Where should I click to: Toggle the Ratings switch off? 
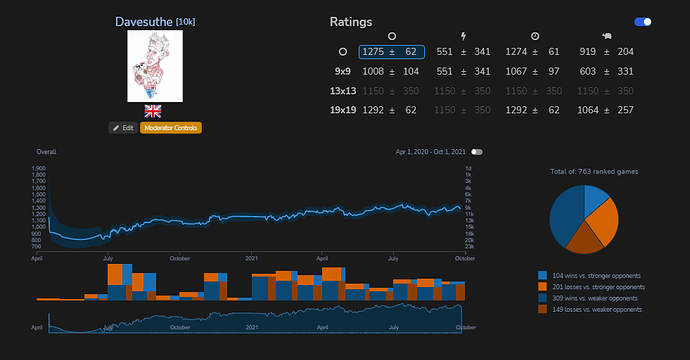pos(642,22)
